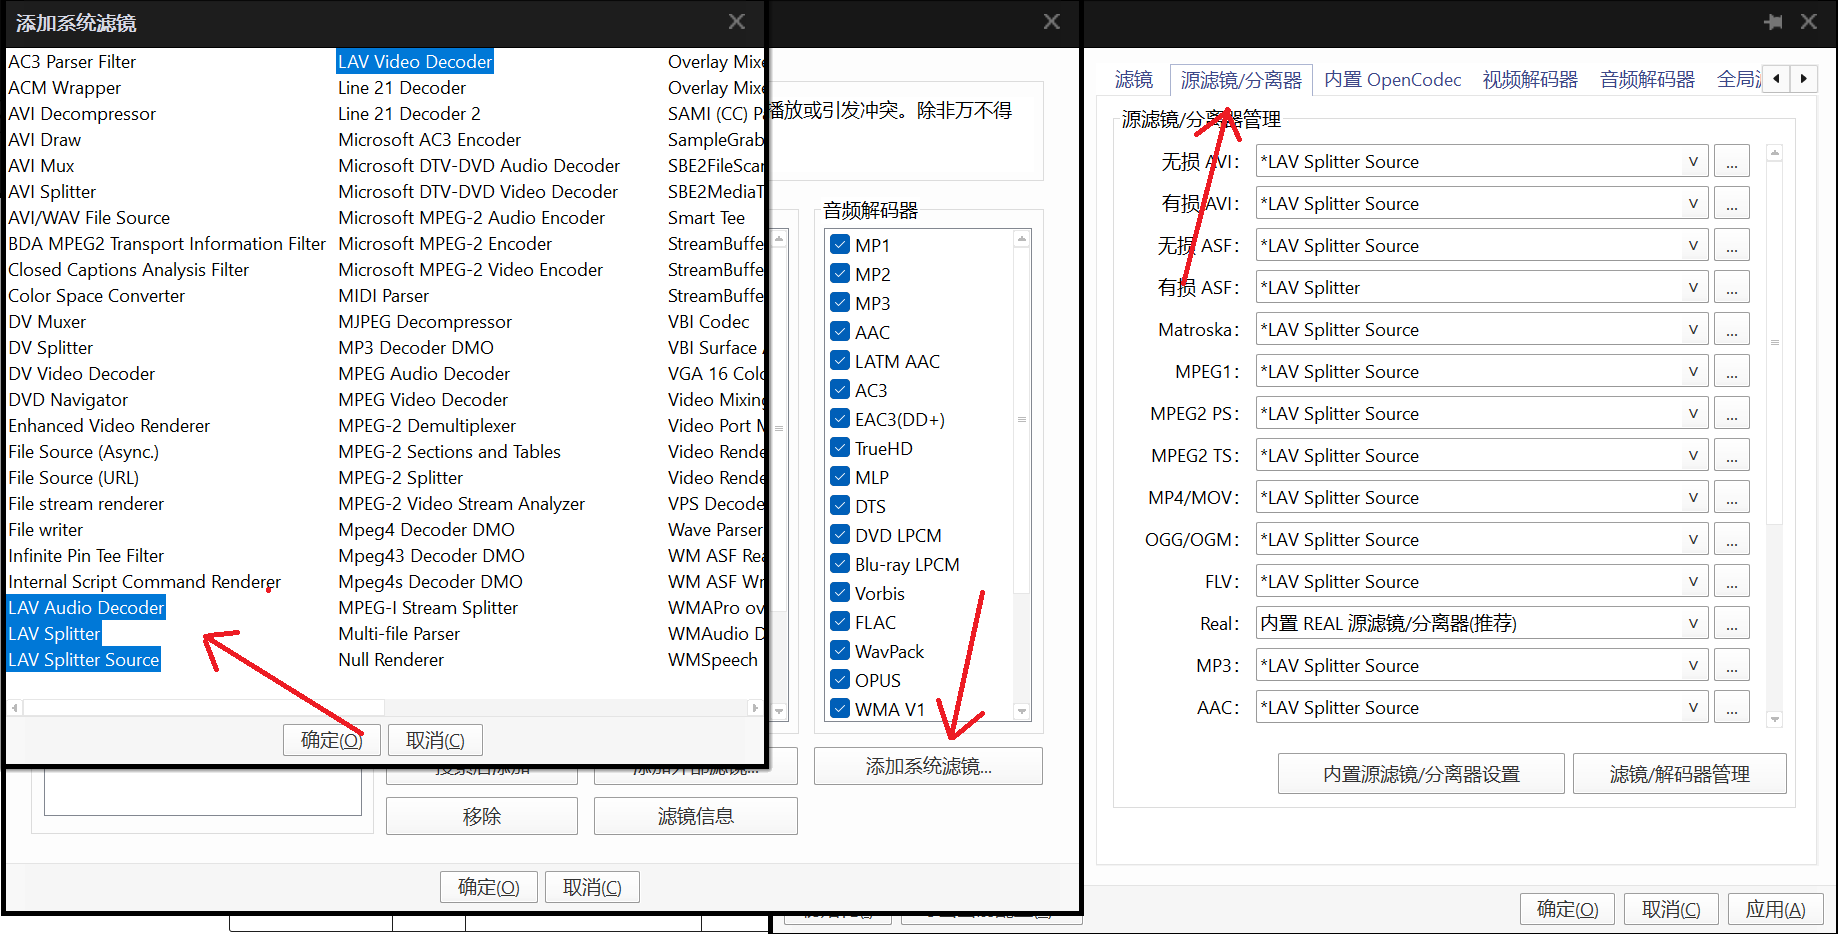Open 内置源滤镜/分离器设置
The image size is (1838, 934).
1421,774
